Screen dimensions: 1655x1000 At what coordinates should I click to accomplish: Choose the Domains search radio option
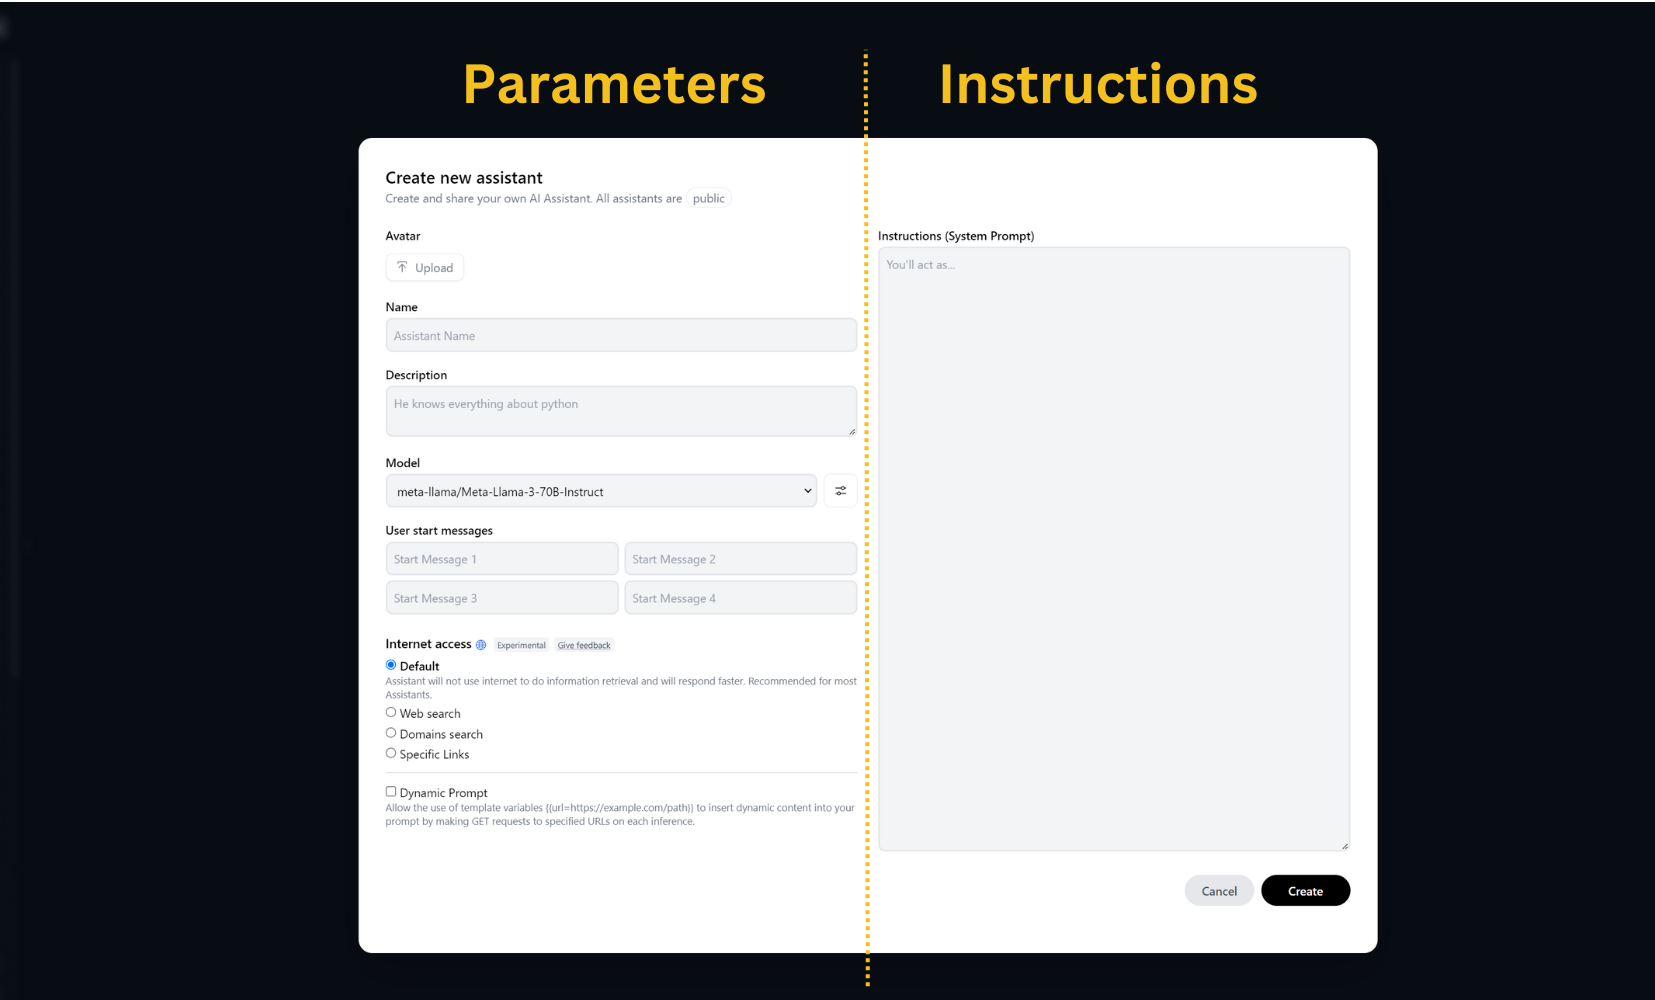click(x=391, y=733)
